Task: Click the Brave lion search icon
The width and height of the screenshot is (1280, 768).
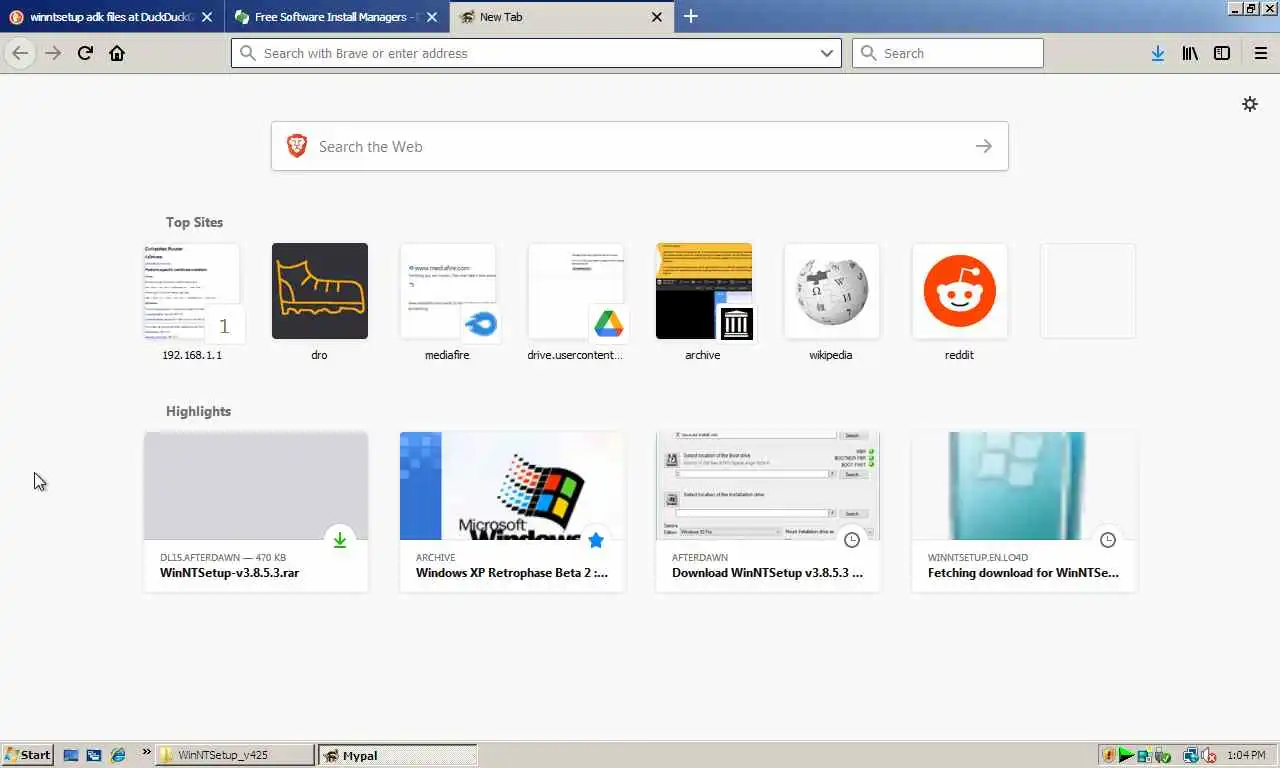Action: [x=297, y=146]
